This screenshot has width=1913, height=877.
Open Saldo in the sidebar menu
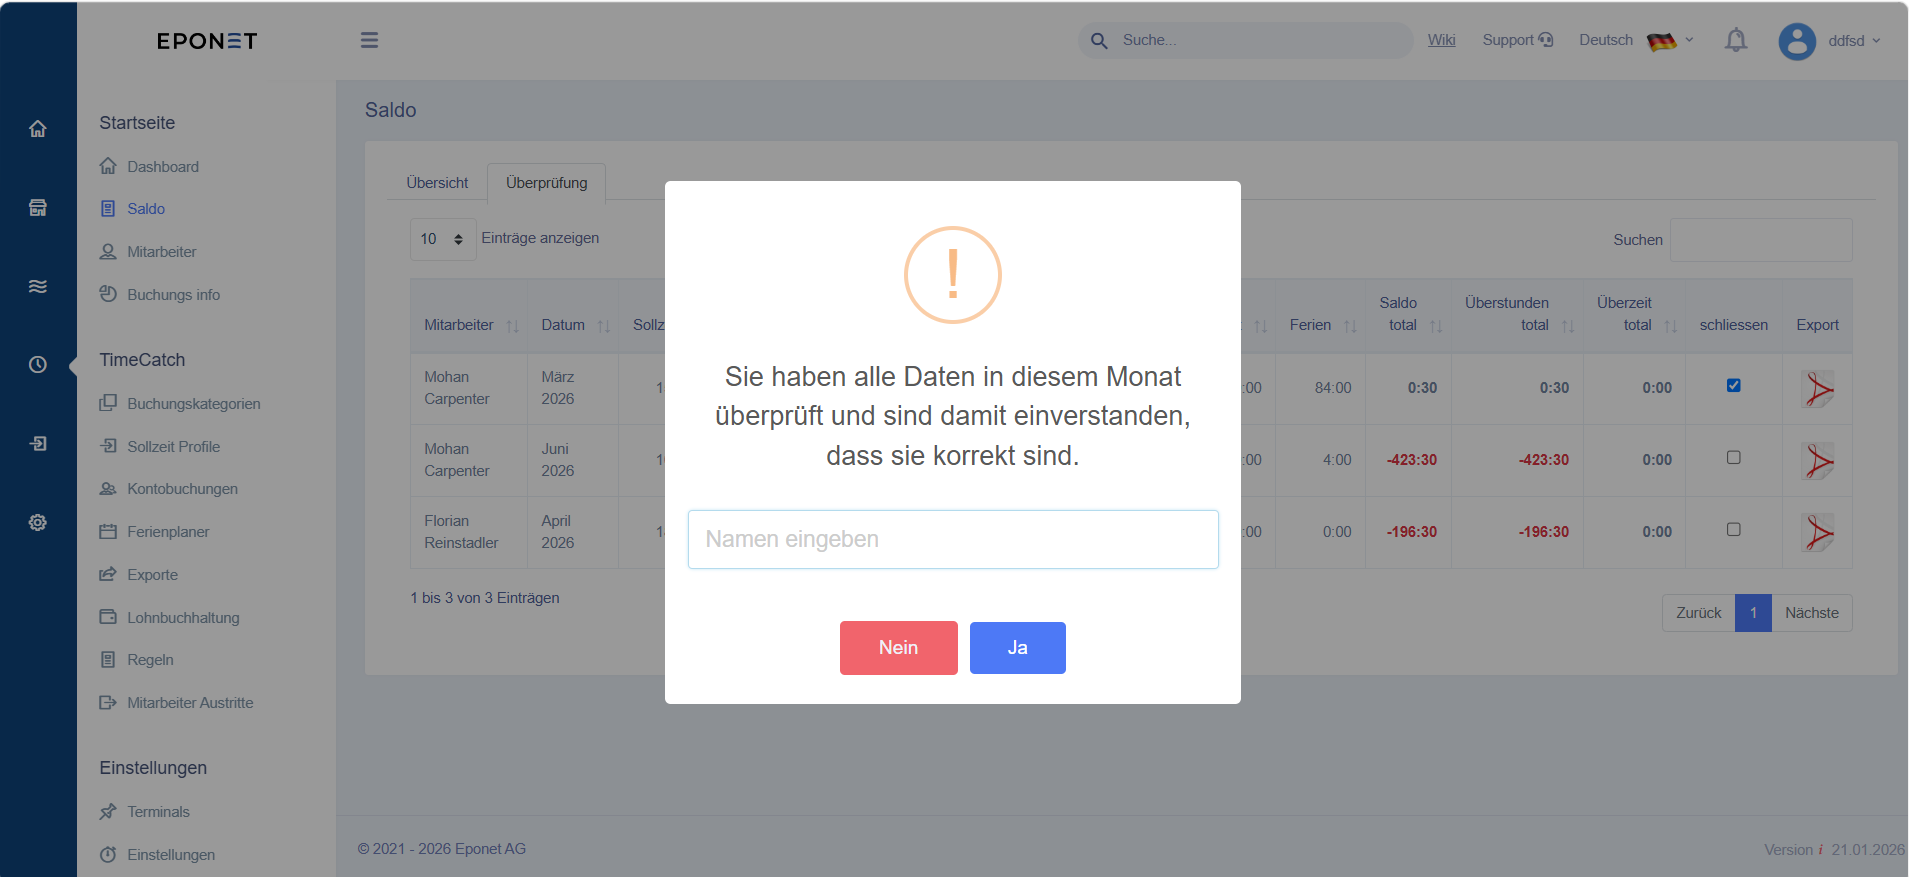point(146,209)
